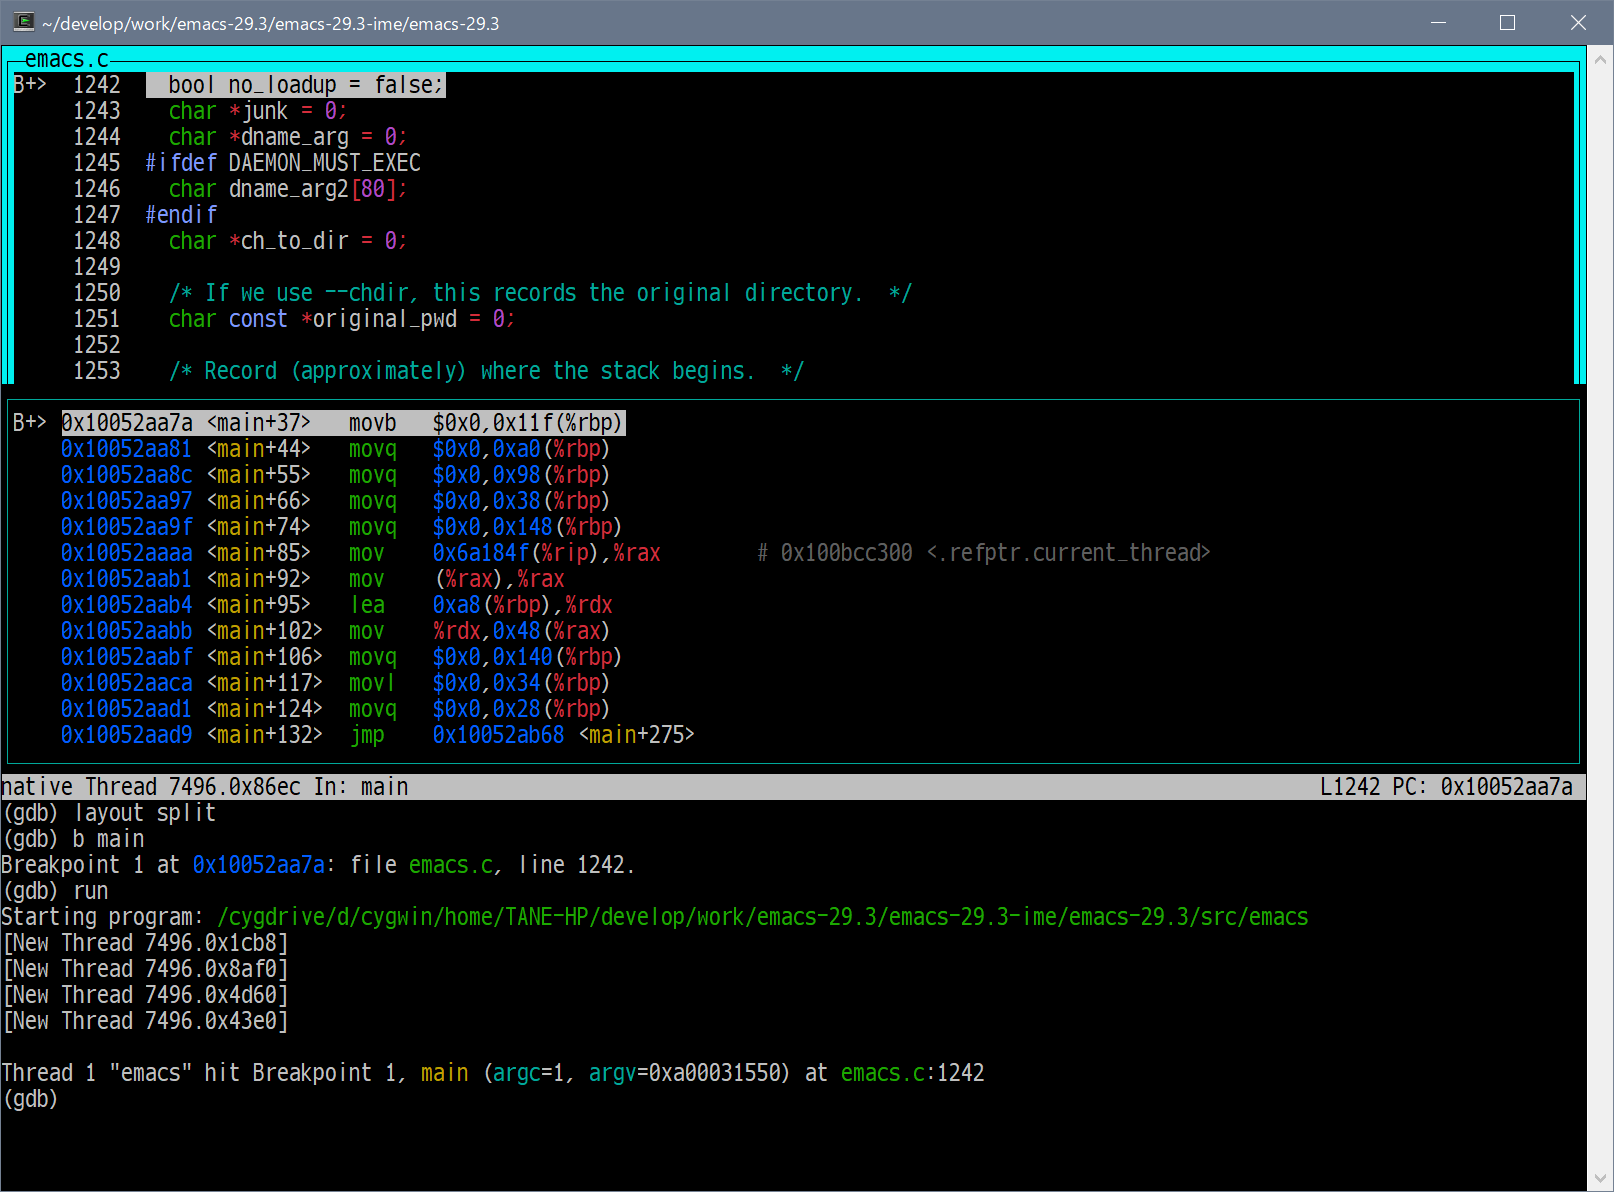Click 'char dname_arg2[80];' line
The height and width of the screenshot is (1192, 1614).
[x=287, y=189]
